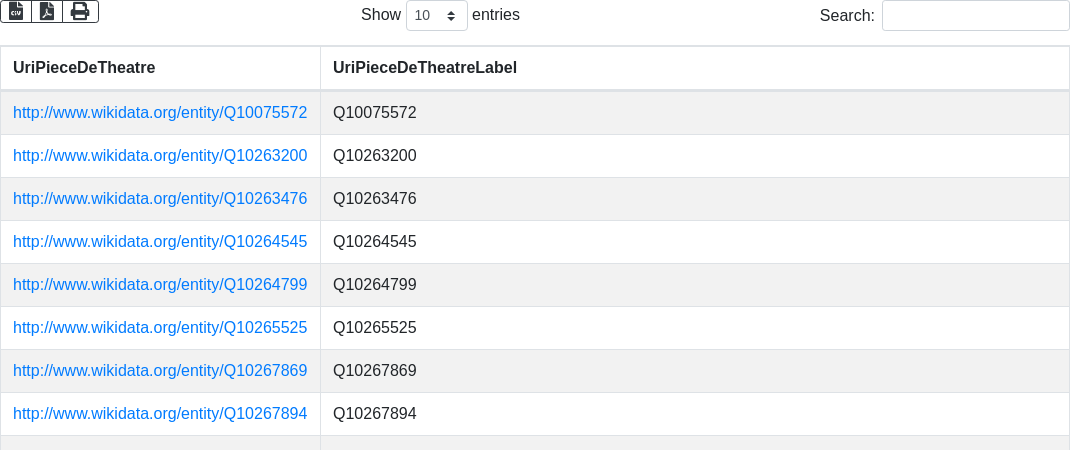The image size is (1070, 450).
Task: Follow the Q10267869 Wikidata link
Action: 160,371
